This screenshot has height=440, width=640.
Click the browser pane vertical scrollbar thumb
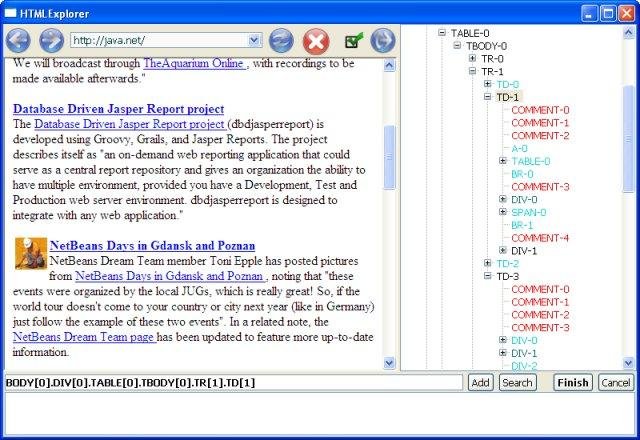click(389, 157)
